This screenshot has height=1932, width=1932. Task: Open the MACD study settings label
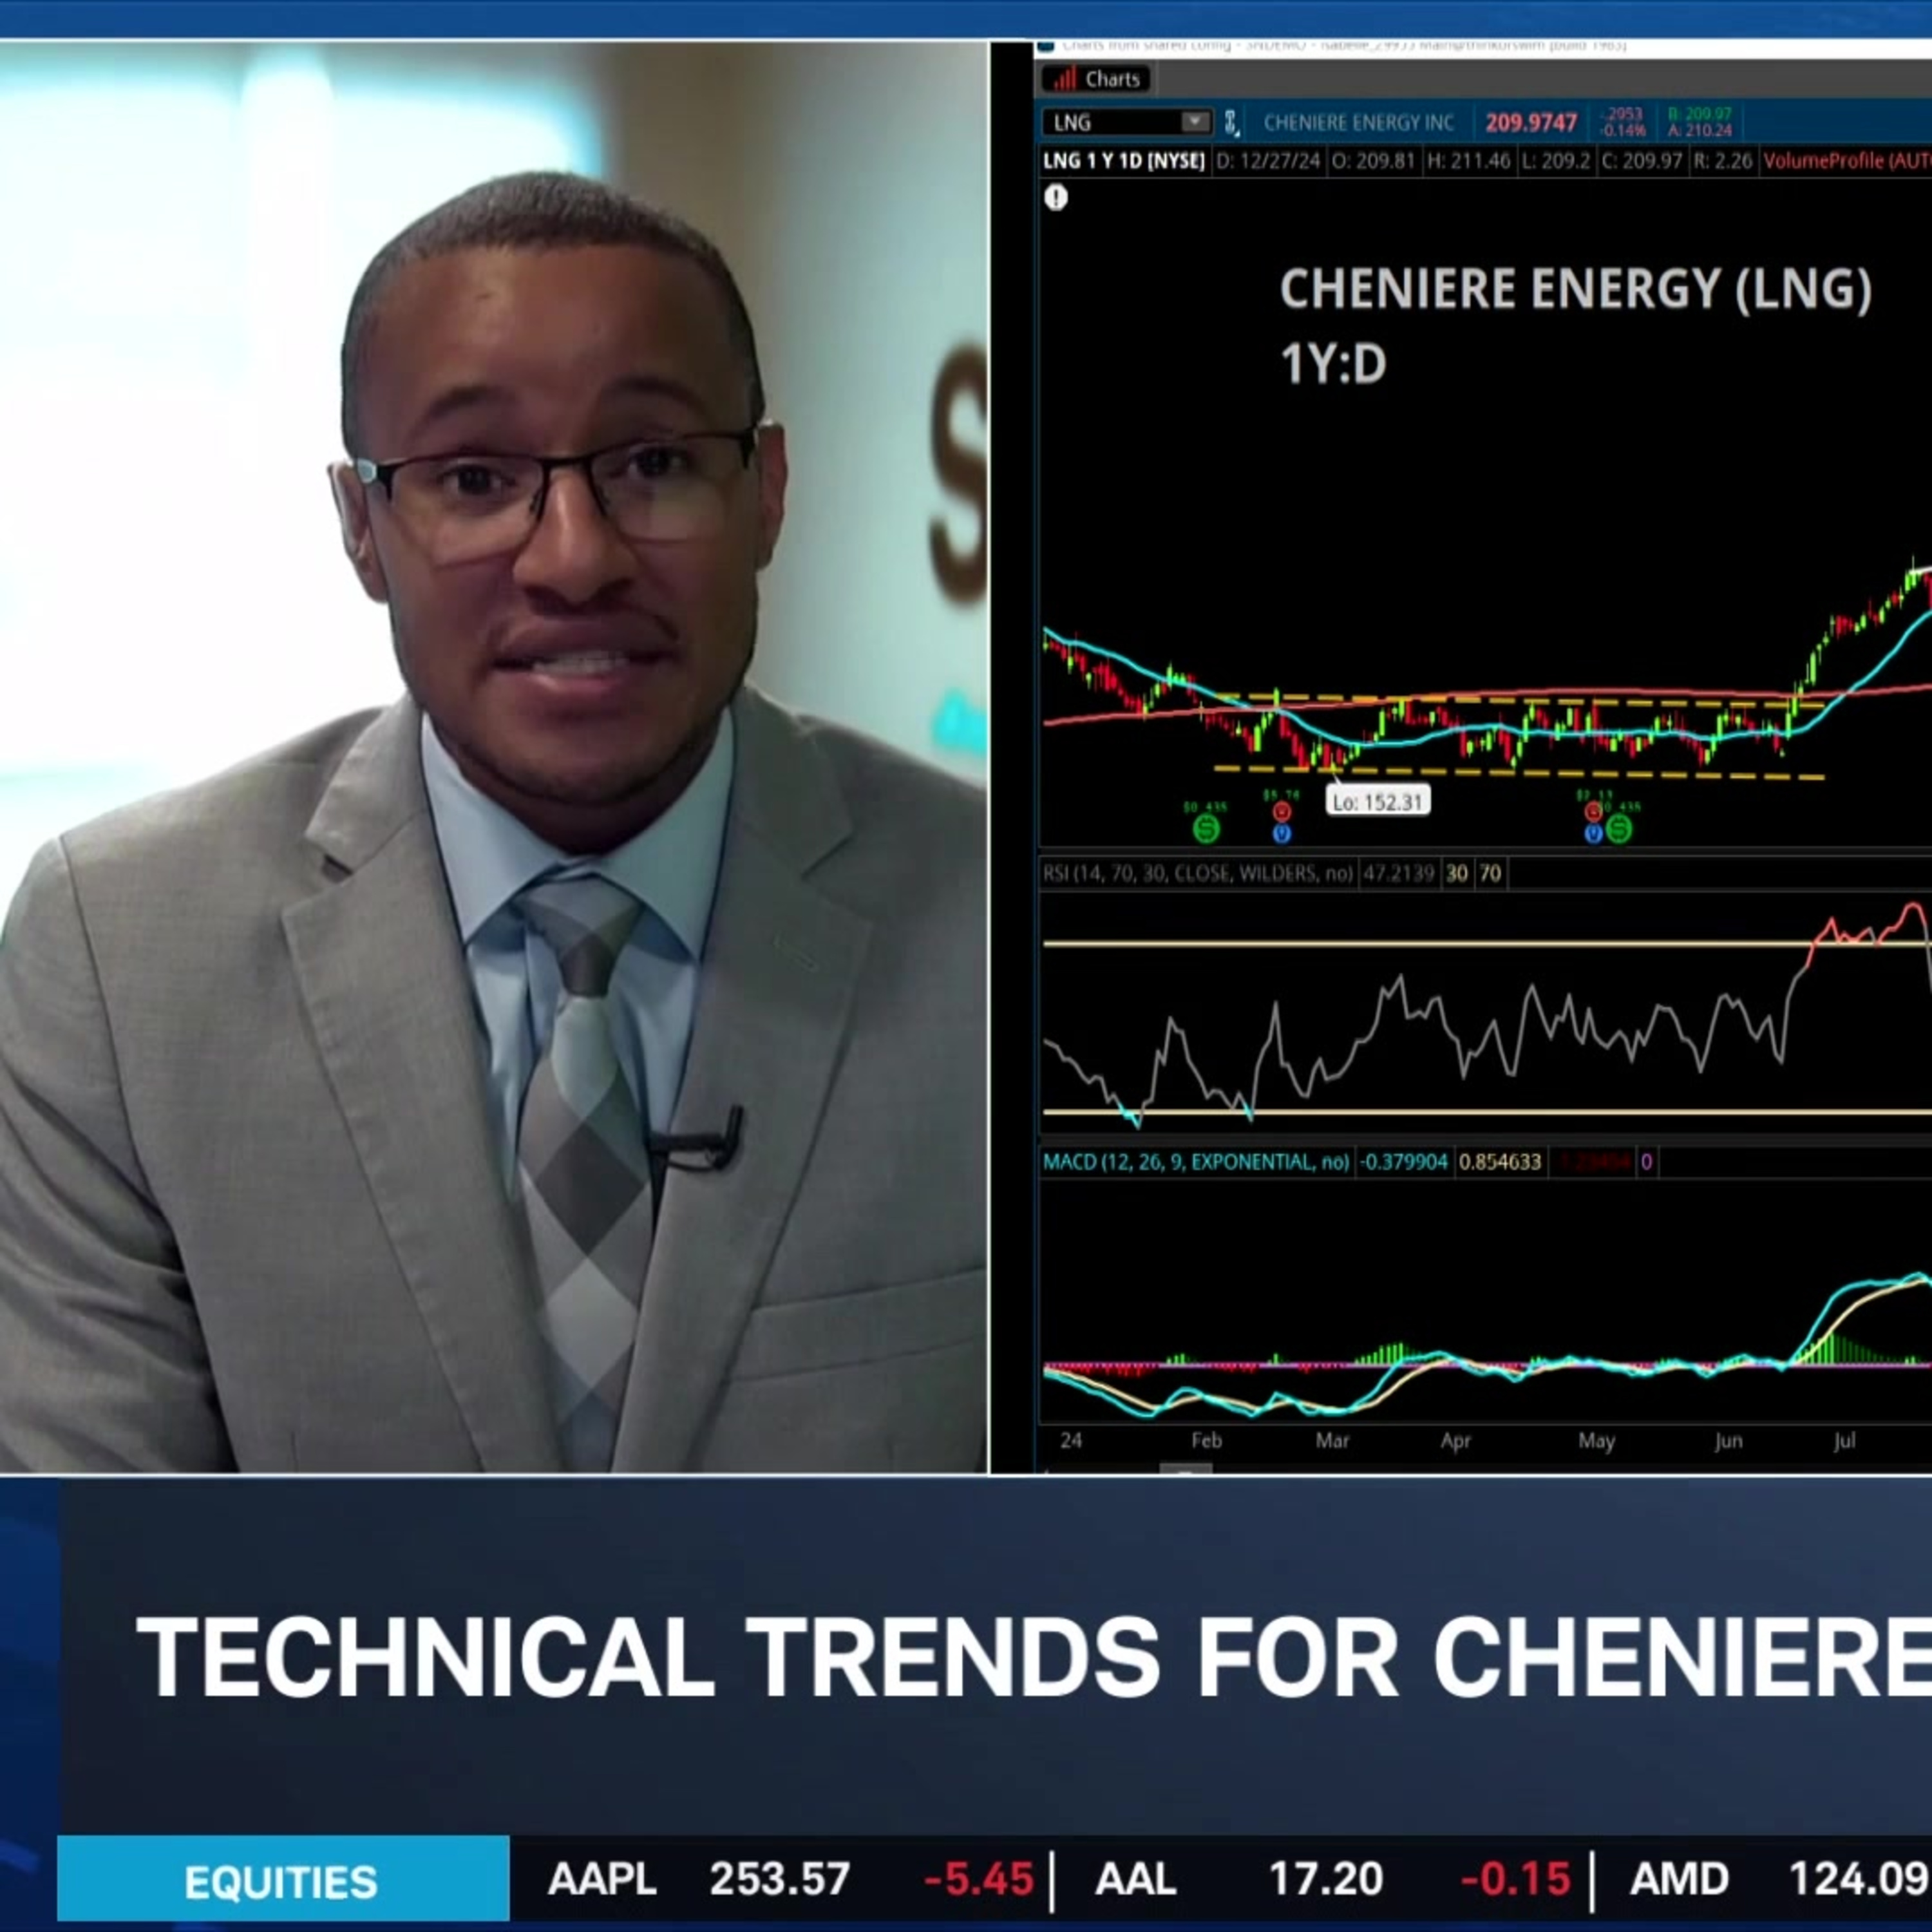pyautogui.click(x=1195, y=1162)
